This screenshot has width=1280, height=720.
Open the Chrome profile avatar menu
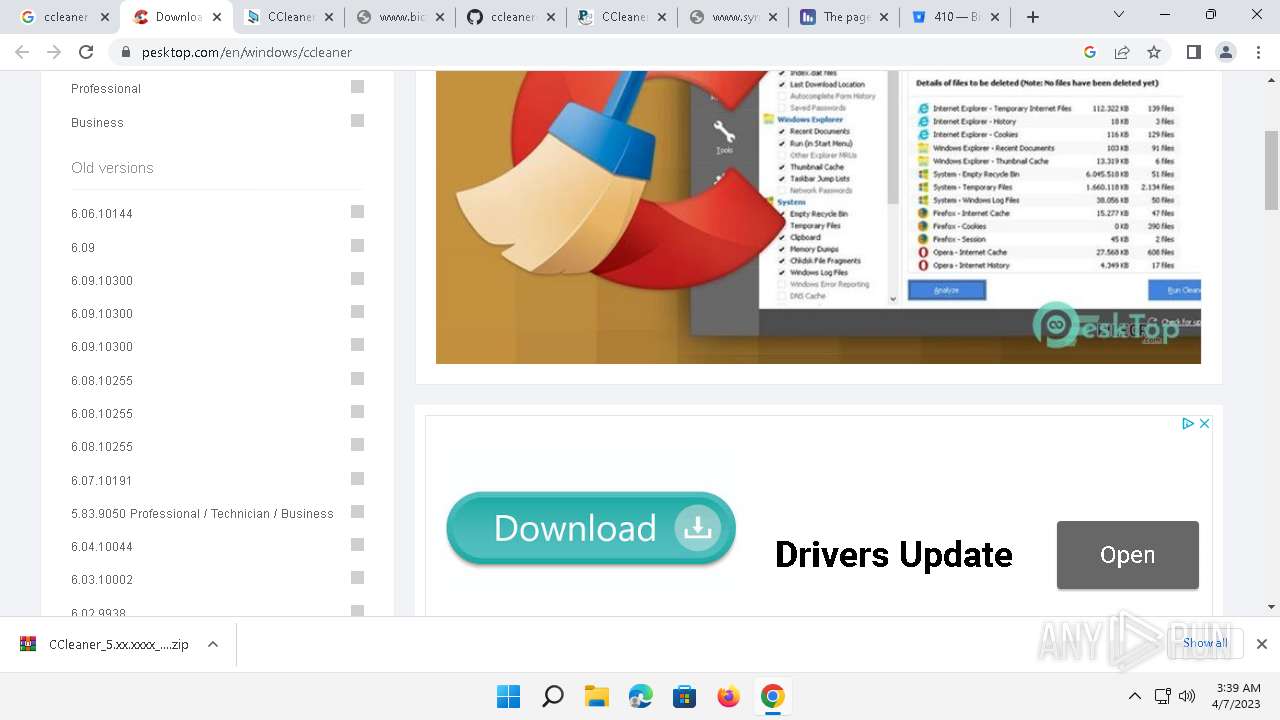point(1225,52)
